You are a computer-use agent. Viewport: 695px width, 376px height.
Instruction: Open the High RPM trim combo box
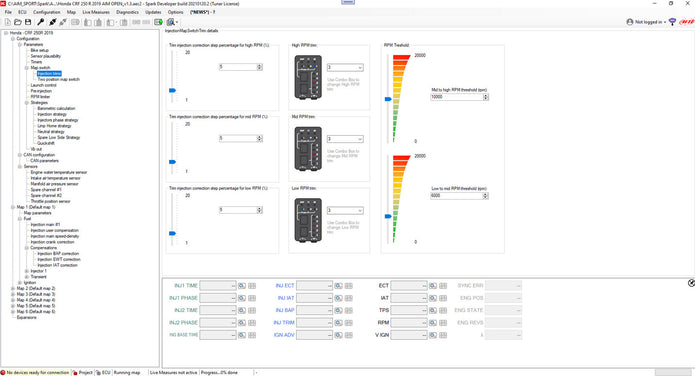pyautogui.click(x=345, y=67)
